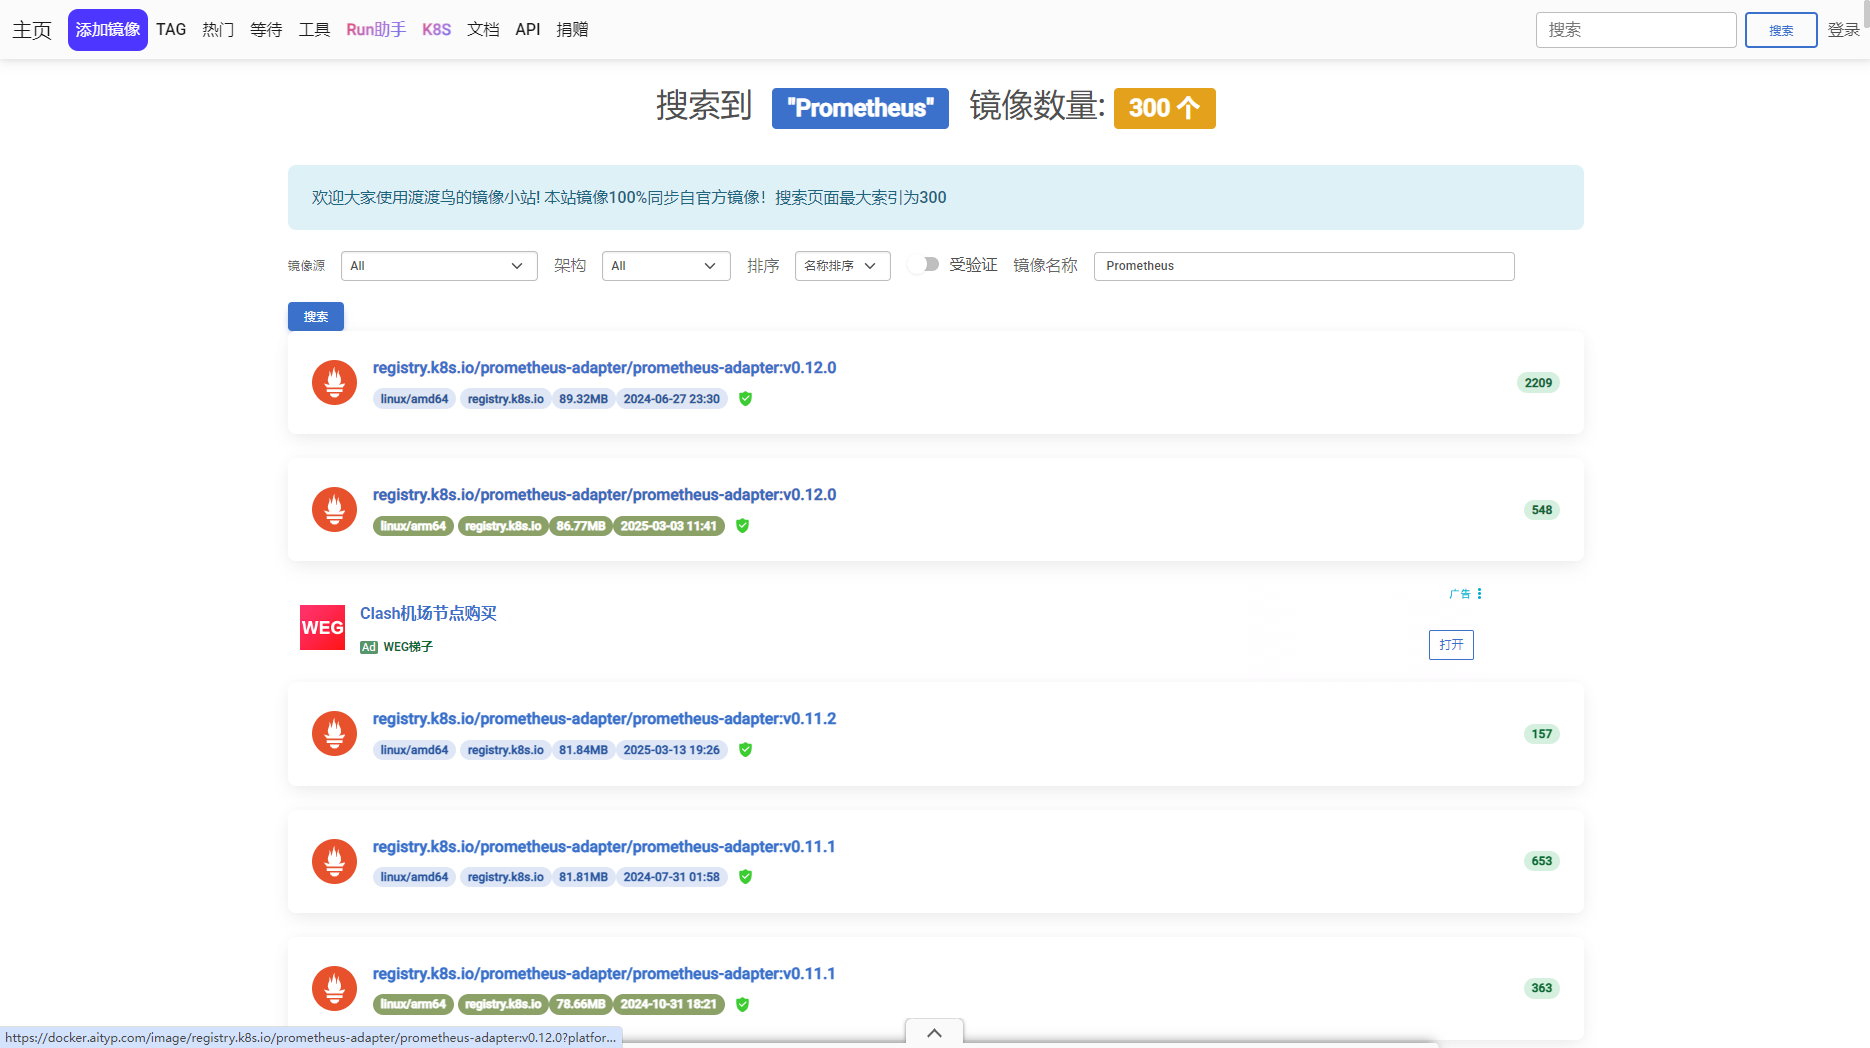
Task: Click the WEG advertisement logo
Action: point(322,627)
